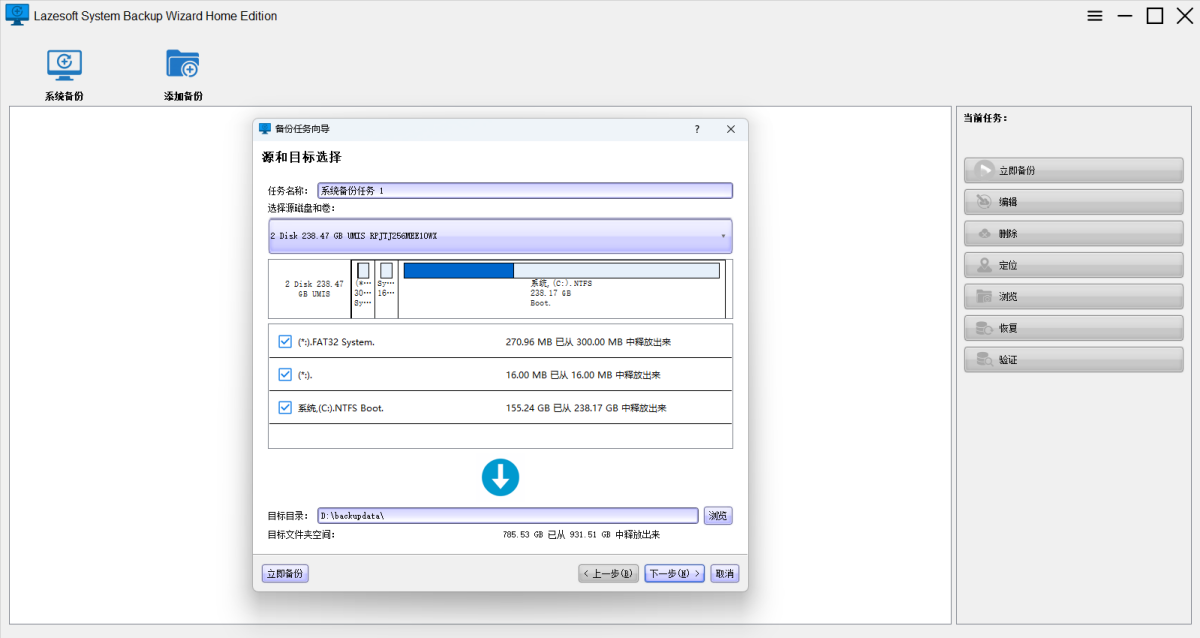Viewport: 1200px width, 638px height.
Task: Click the 验证 (Verify) task icon
Action: [984, 360]
